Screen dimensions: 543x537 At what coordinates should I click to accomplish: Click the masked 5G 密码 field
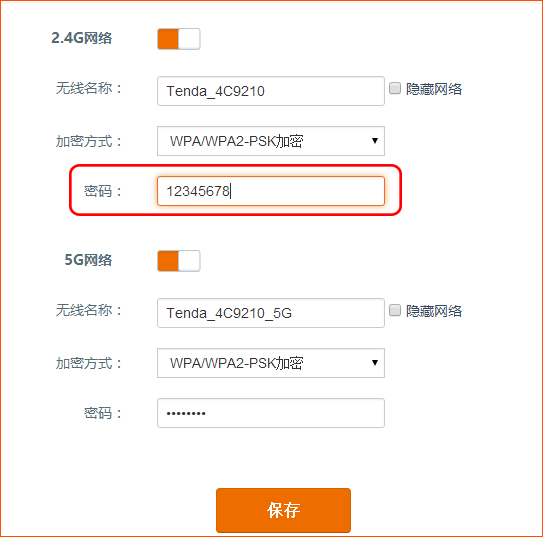pos(271,413)
